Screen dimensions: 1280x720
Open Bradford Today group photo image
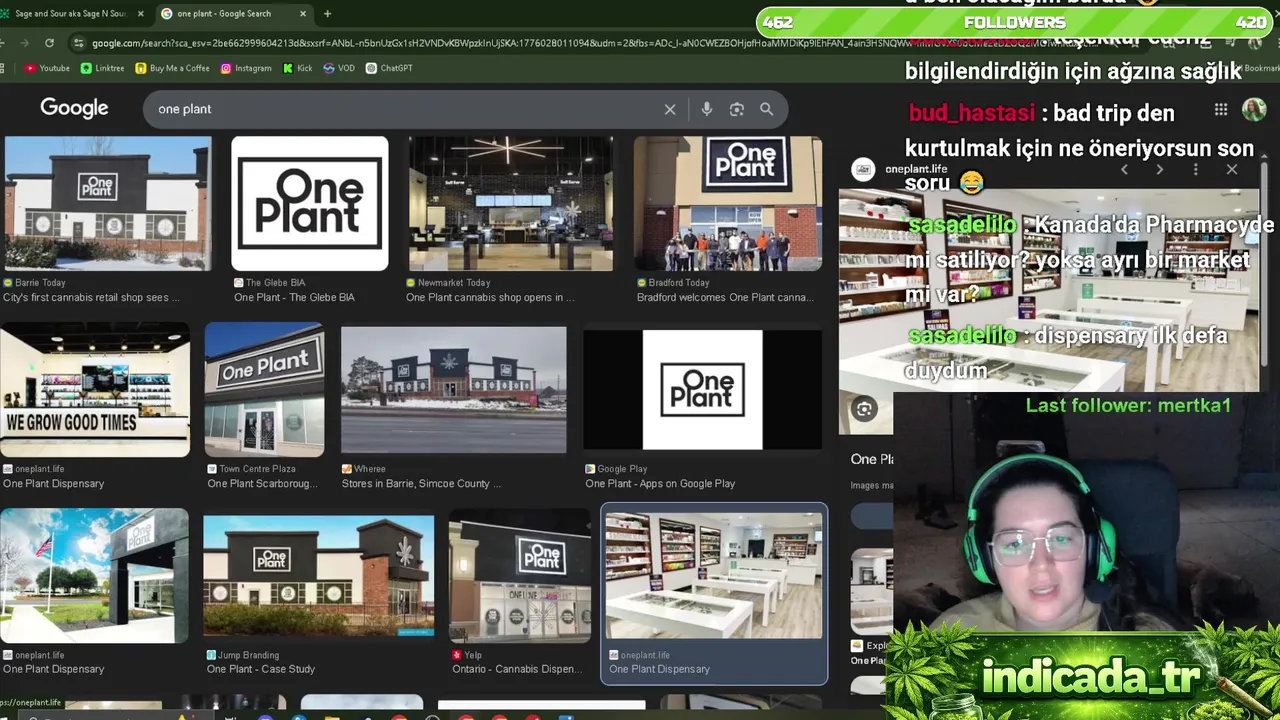click(x=728, y=204)
